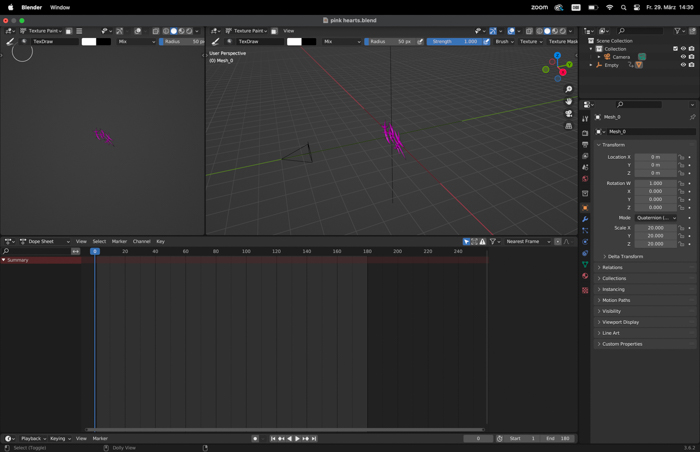Click the play animation button

297,439
